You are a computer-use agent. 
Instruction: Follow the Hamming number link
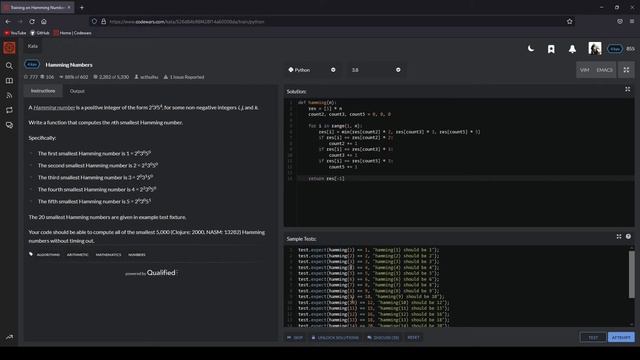[54, 108]
